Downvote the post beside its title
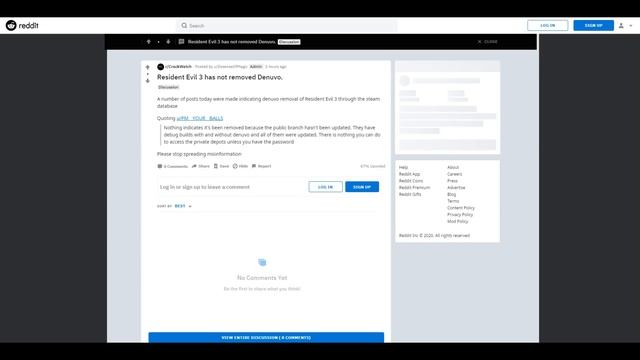 click(x=148, y=80)
